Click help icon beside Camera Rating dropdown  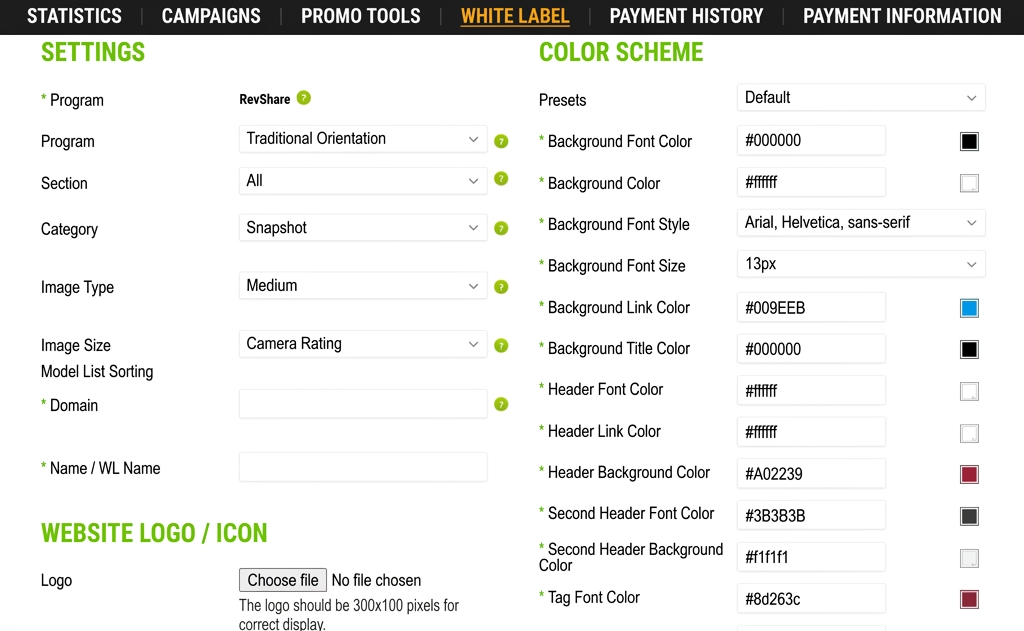[x=501, y=346]
